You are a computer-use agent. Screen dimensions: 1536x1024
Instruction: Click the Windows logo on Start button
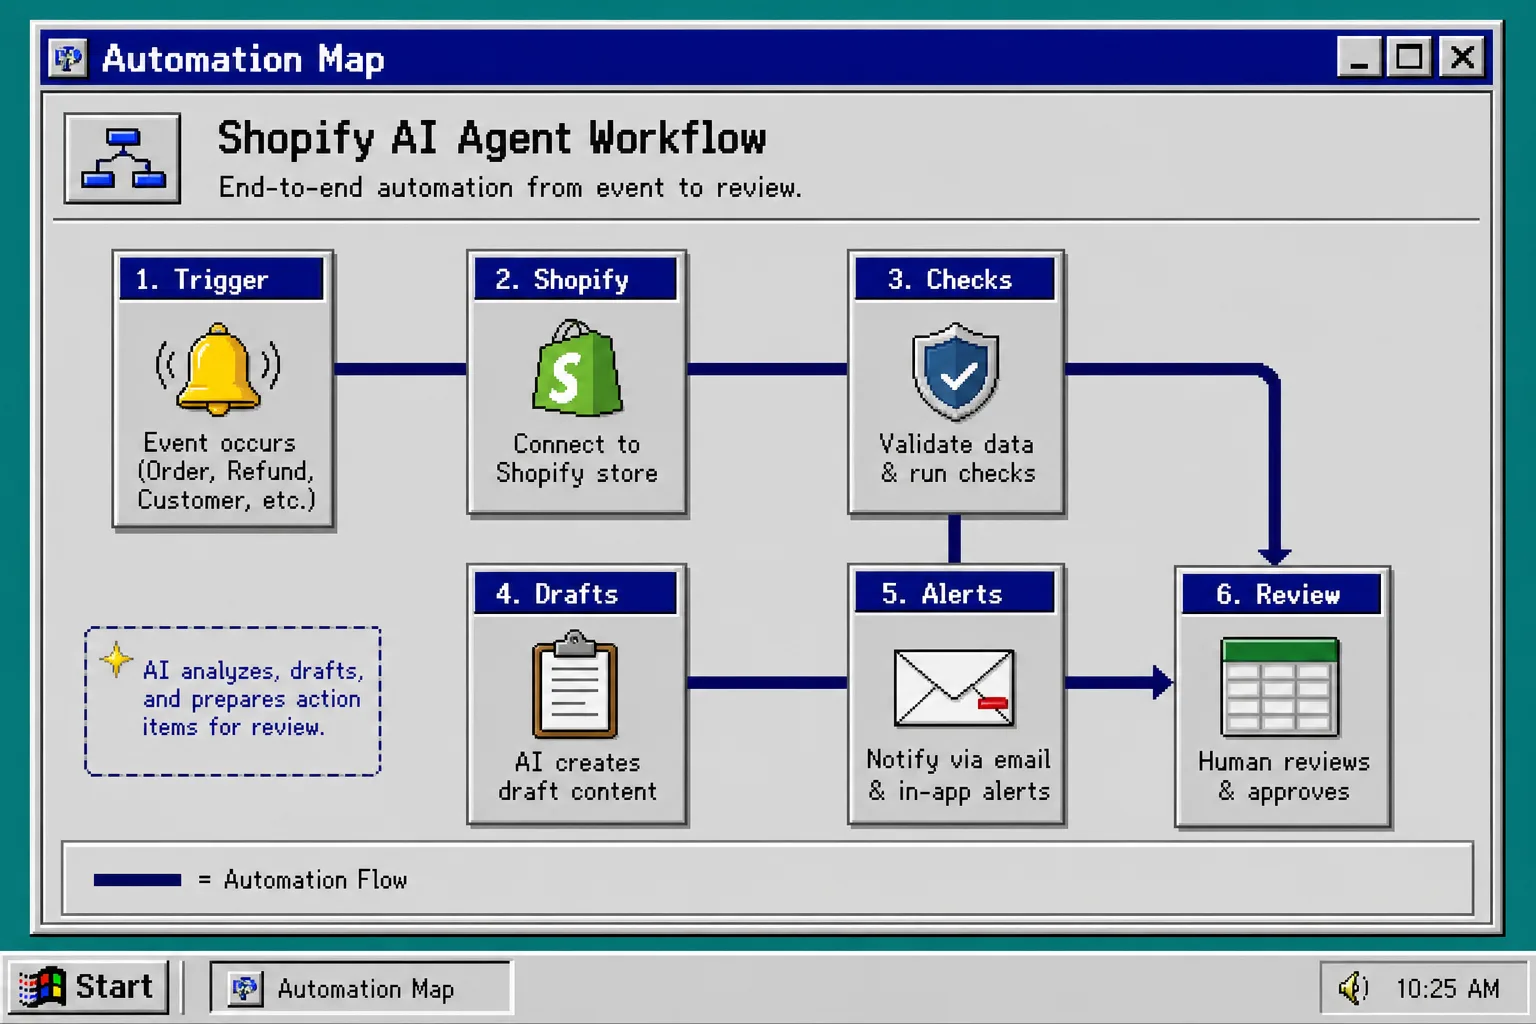[41, 987]
